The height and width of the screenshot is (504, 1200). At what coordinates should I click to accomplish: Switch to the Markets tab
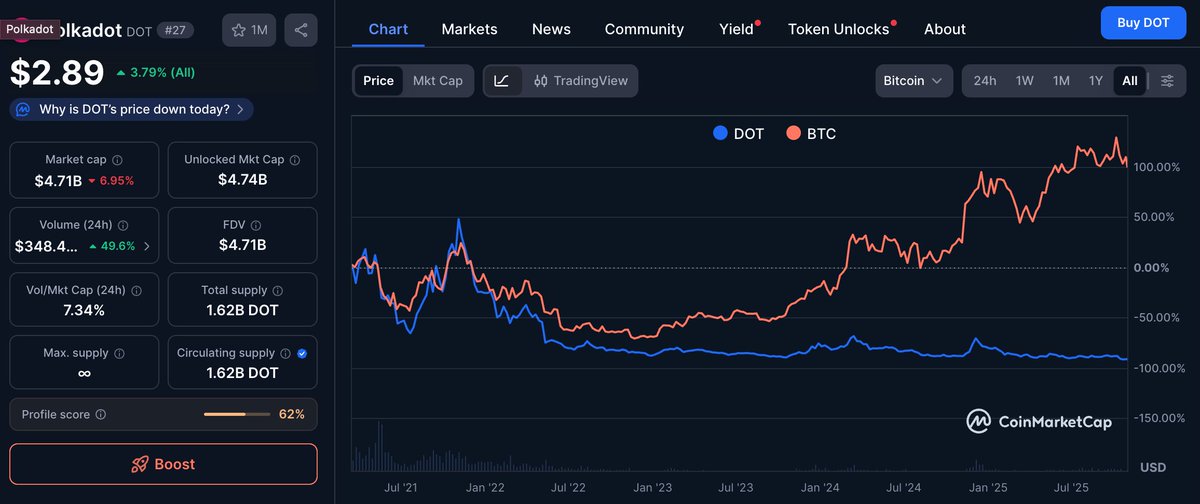pyautogui.click(x=469, y=29)
